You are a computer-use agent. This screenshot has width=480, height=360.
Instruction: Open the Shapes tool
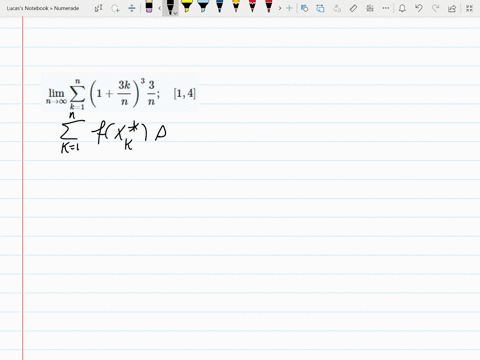[x=304, y=8]
